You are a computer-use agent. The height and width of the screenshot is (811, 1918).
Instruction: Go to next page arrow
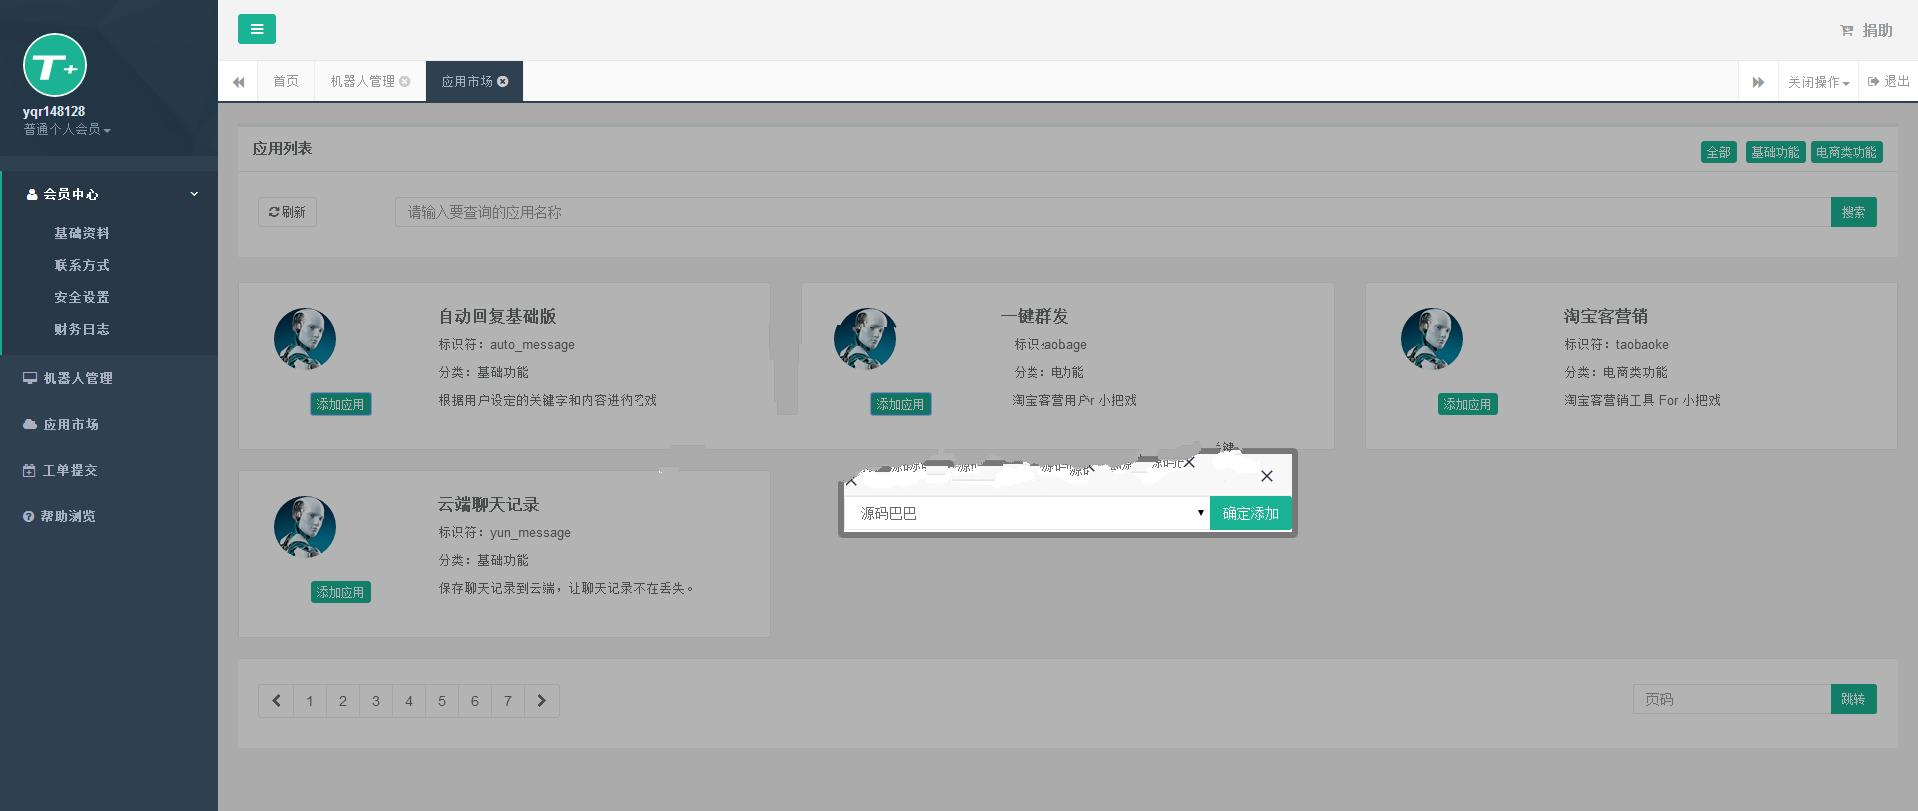[541, 701]
